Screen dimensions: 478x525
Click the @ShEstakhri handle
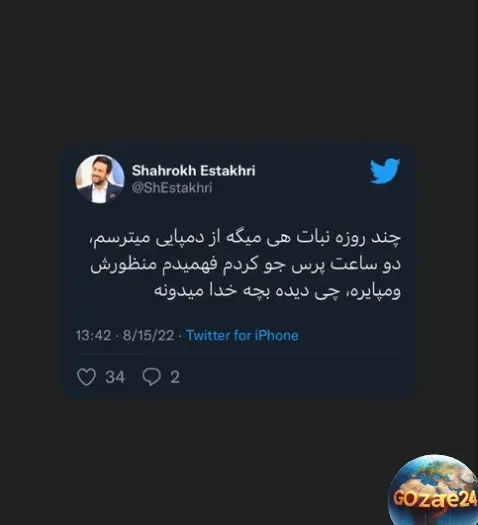pyautogui.click(x=172, y=188)
